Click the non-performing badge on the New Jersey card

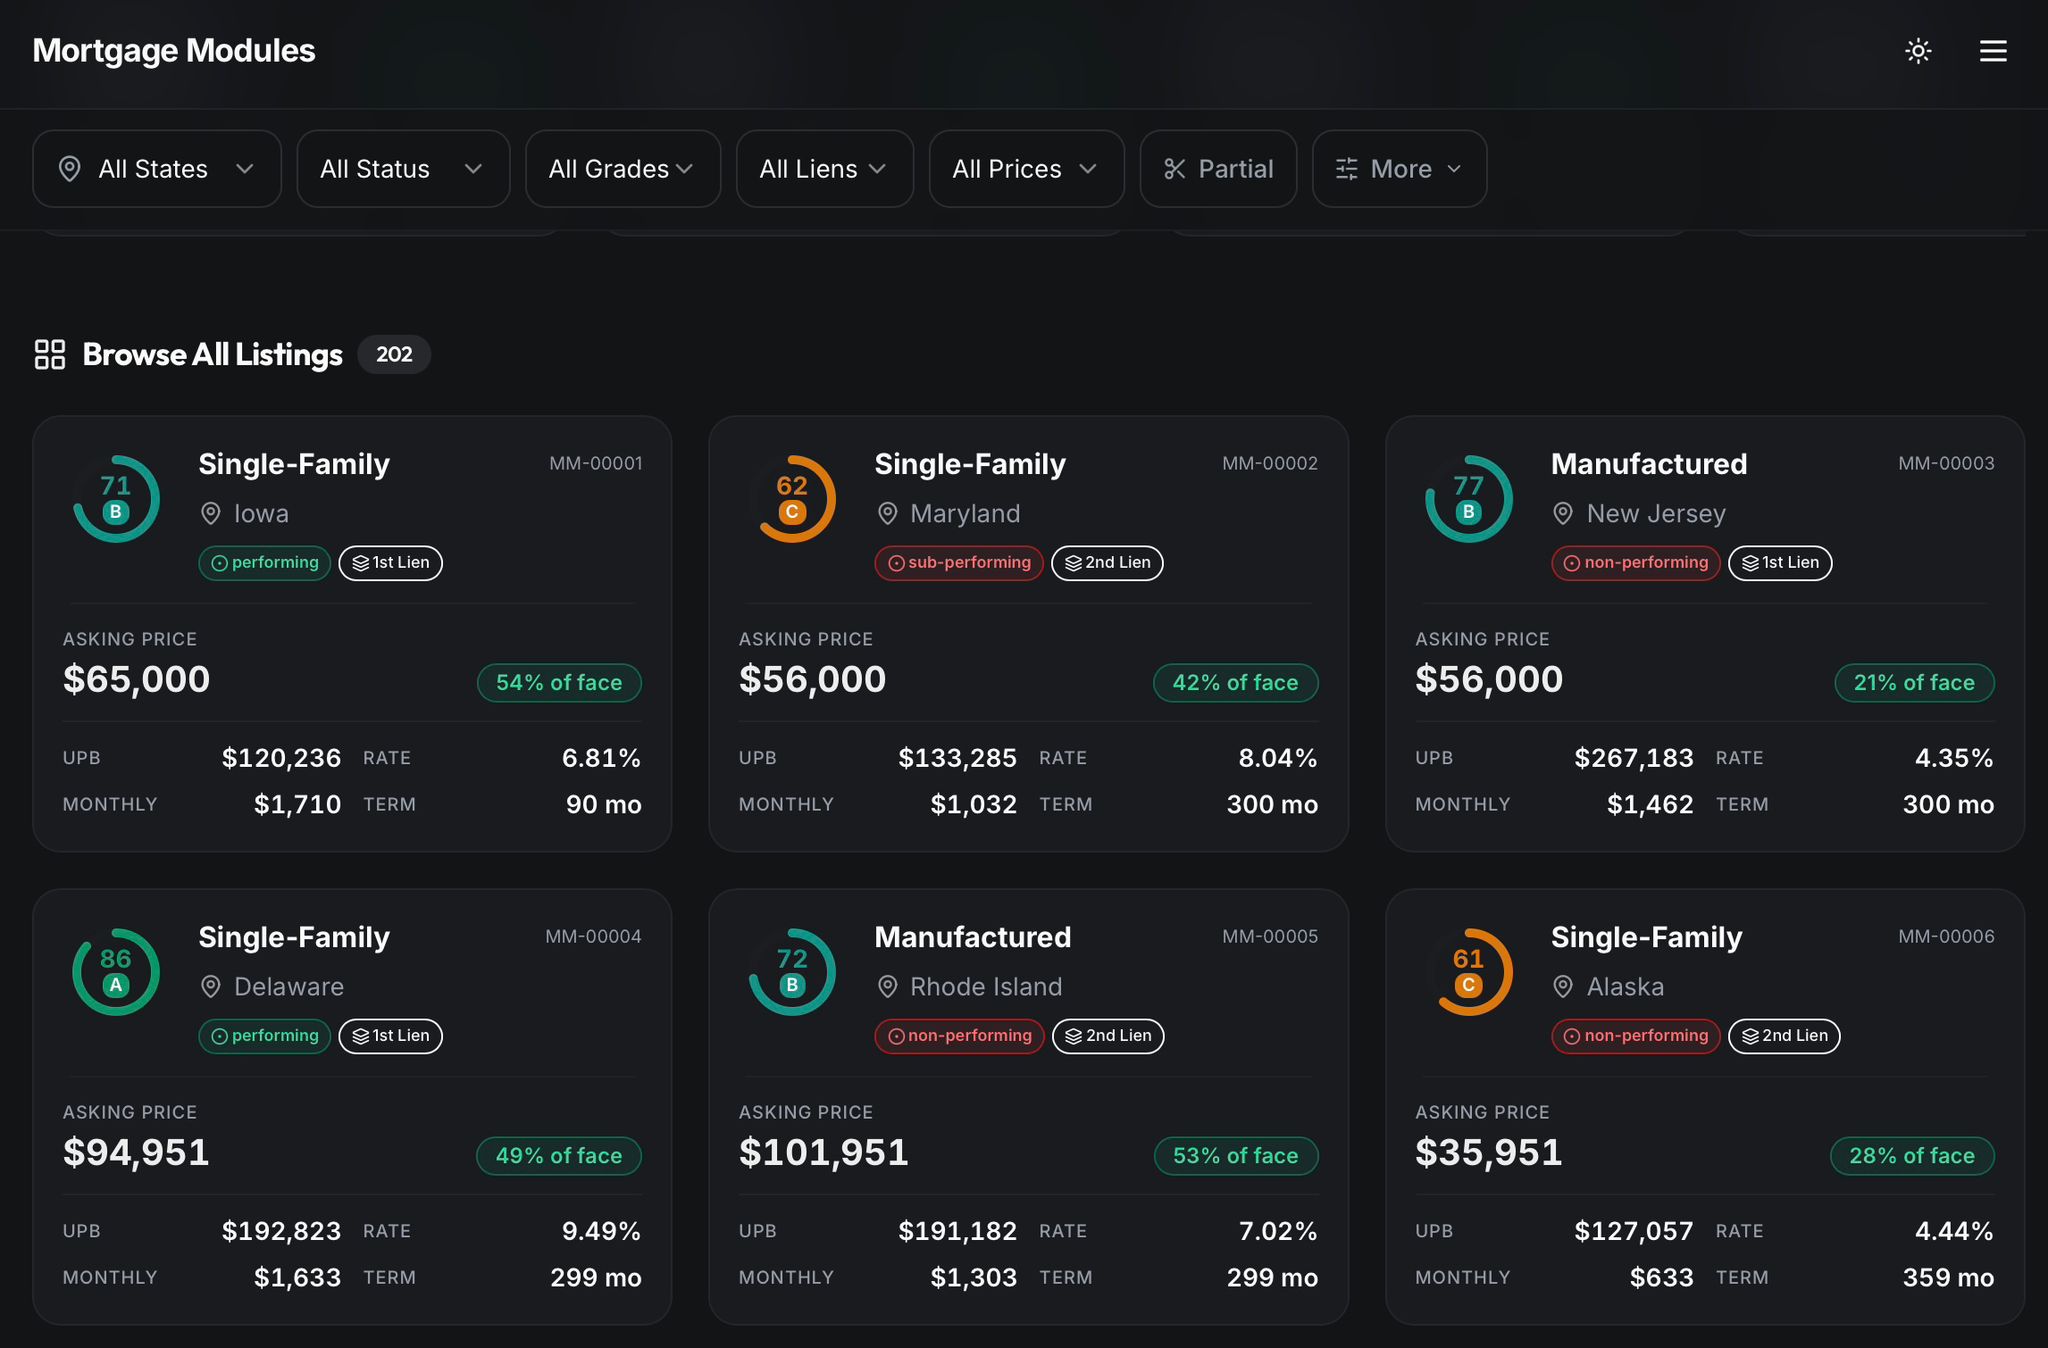1636,563
